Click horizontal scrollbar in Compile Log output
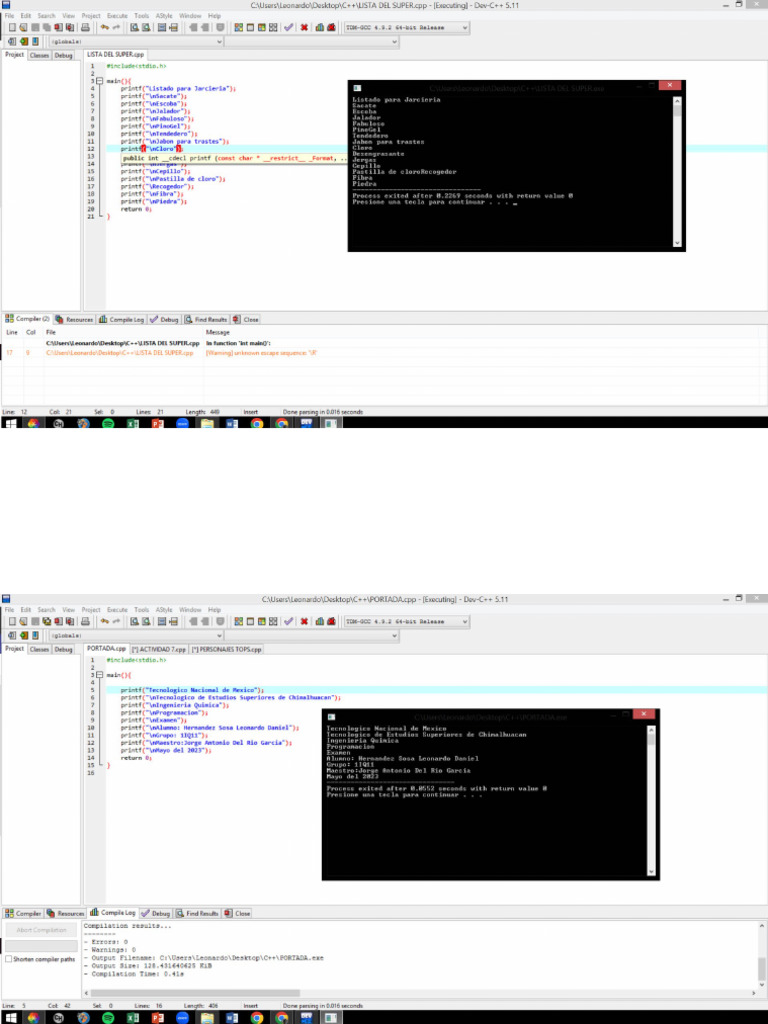This screenshot has width=768, height=1024. (196, 993)
